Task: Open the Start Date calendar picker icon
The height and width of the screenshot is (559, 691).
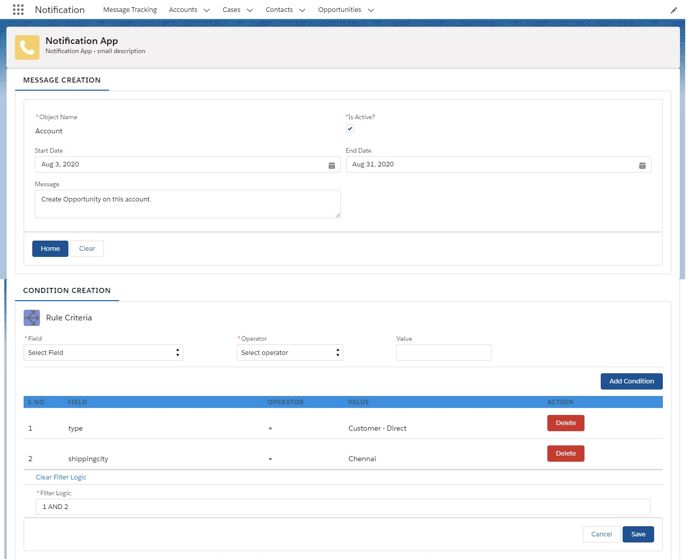Action: click(331, 165)
